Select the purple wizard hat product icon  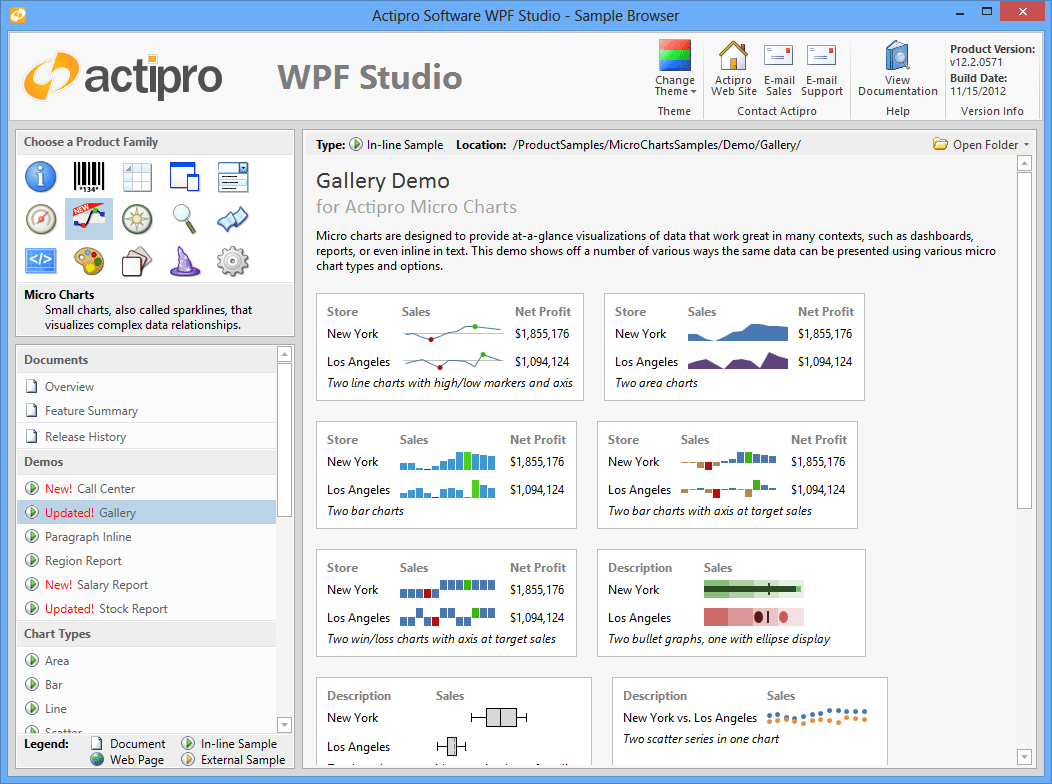coord(185,261)
